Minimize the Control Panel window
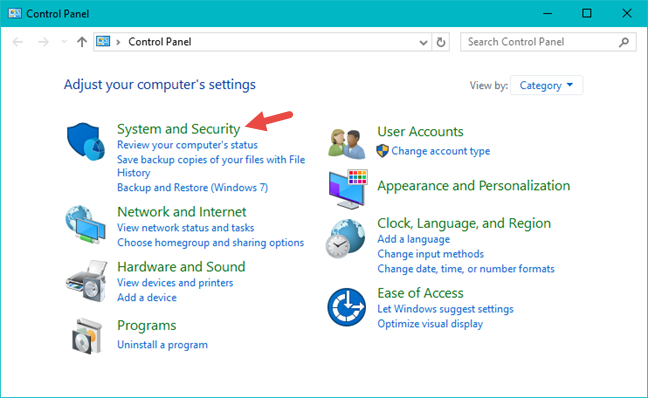The height and width of the screenshot is (398, 648). 548,13
